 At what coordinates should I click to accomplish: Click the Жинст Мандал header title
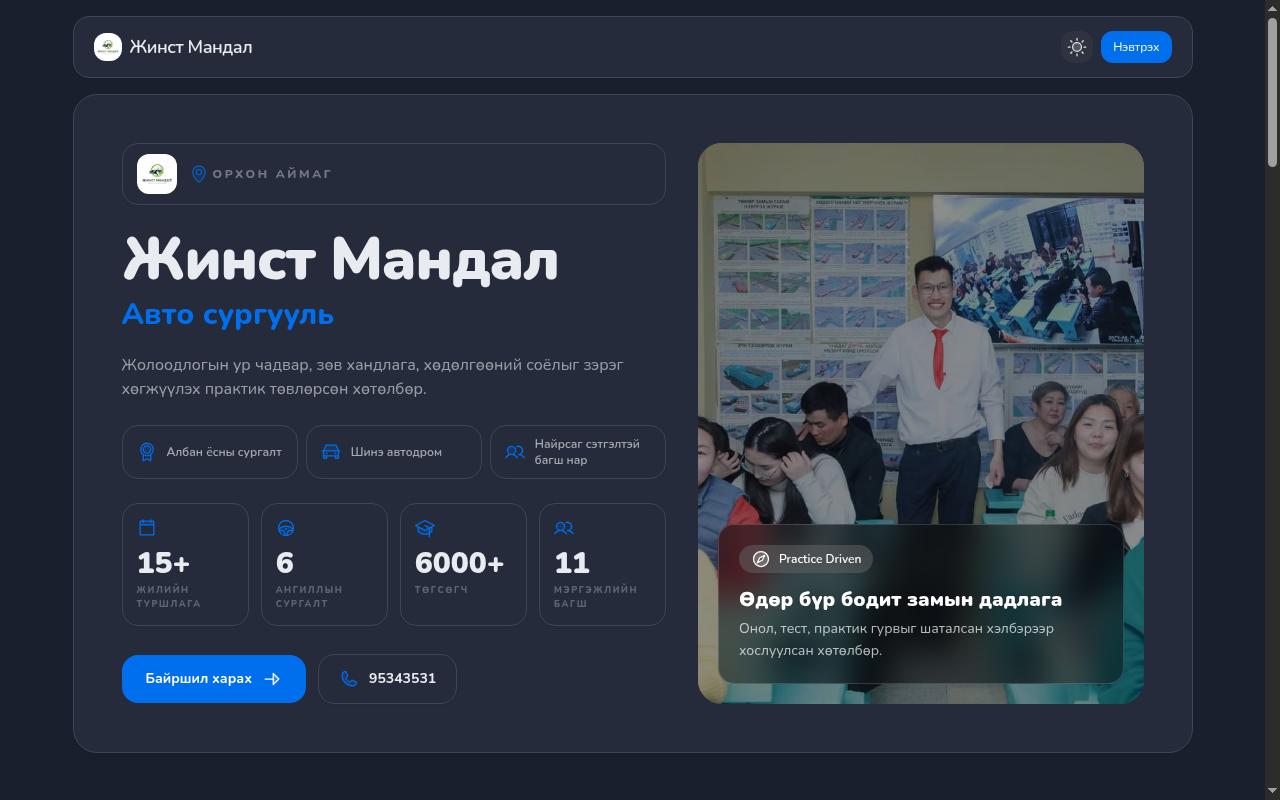[x=191, y=47]
